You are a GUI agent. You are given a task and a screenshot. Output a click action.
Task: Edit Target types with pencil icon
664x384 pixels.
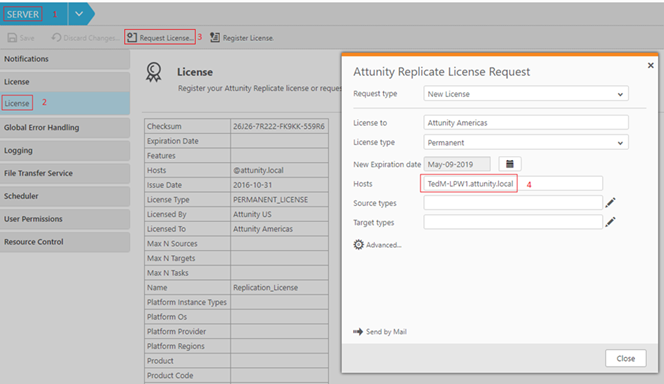(610, 222)
